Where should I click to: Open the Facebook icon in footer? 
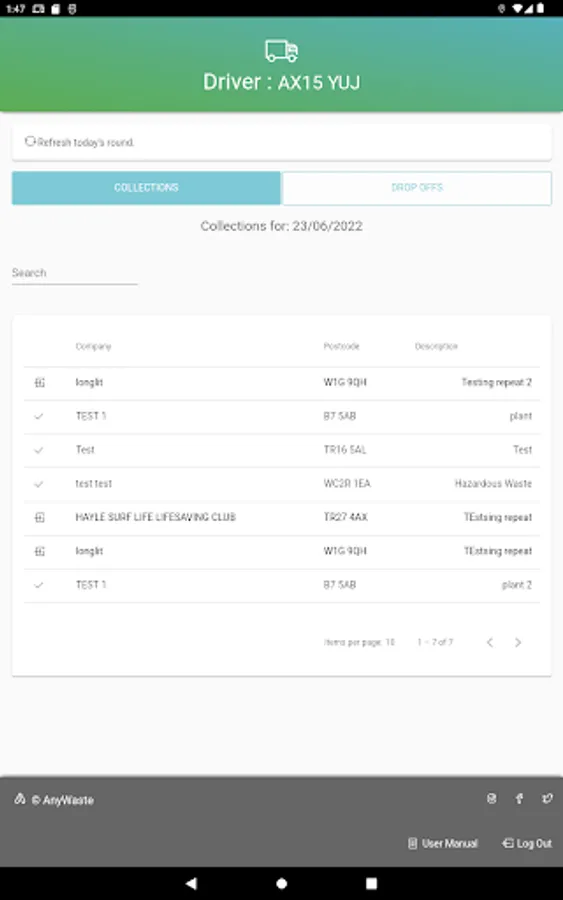(519, 798)
